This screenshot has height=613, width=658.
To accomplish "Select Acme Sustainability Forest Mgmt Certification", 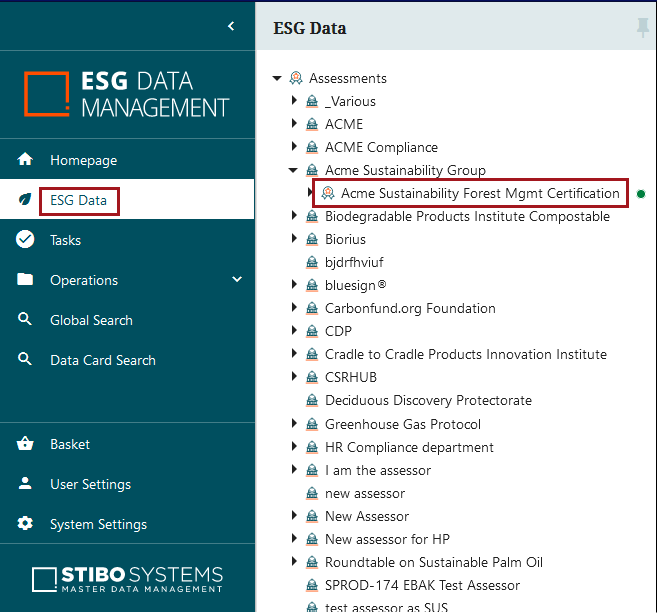I will click(480, 193).
